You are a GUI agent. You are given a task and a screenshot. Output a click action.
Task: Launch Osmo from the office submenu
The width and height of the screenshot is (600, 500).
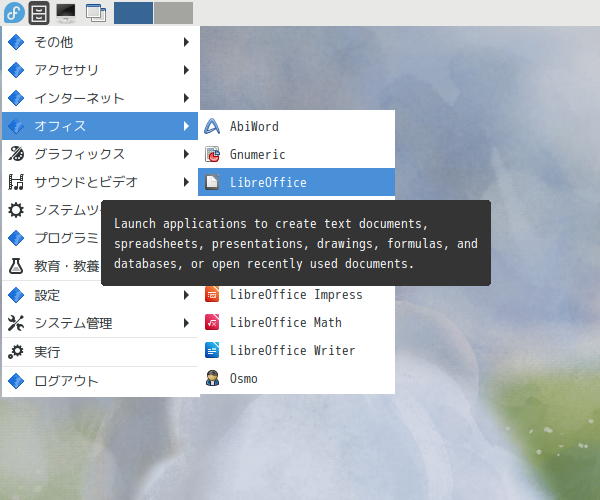(x=297, y=378)
